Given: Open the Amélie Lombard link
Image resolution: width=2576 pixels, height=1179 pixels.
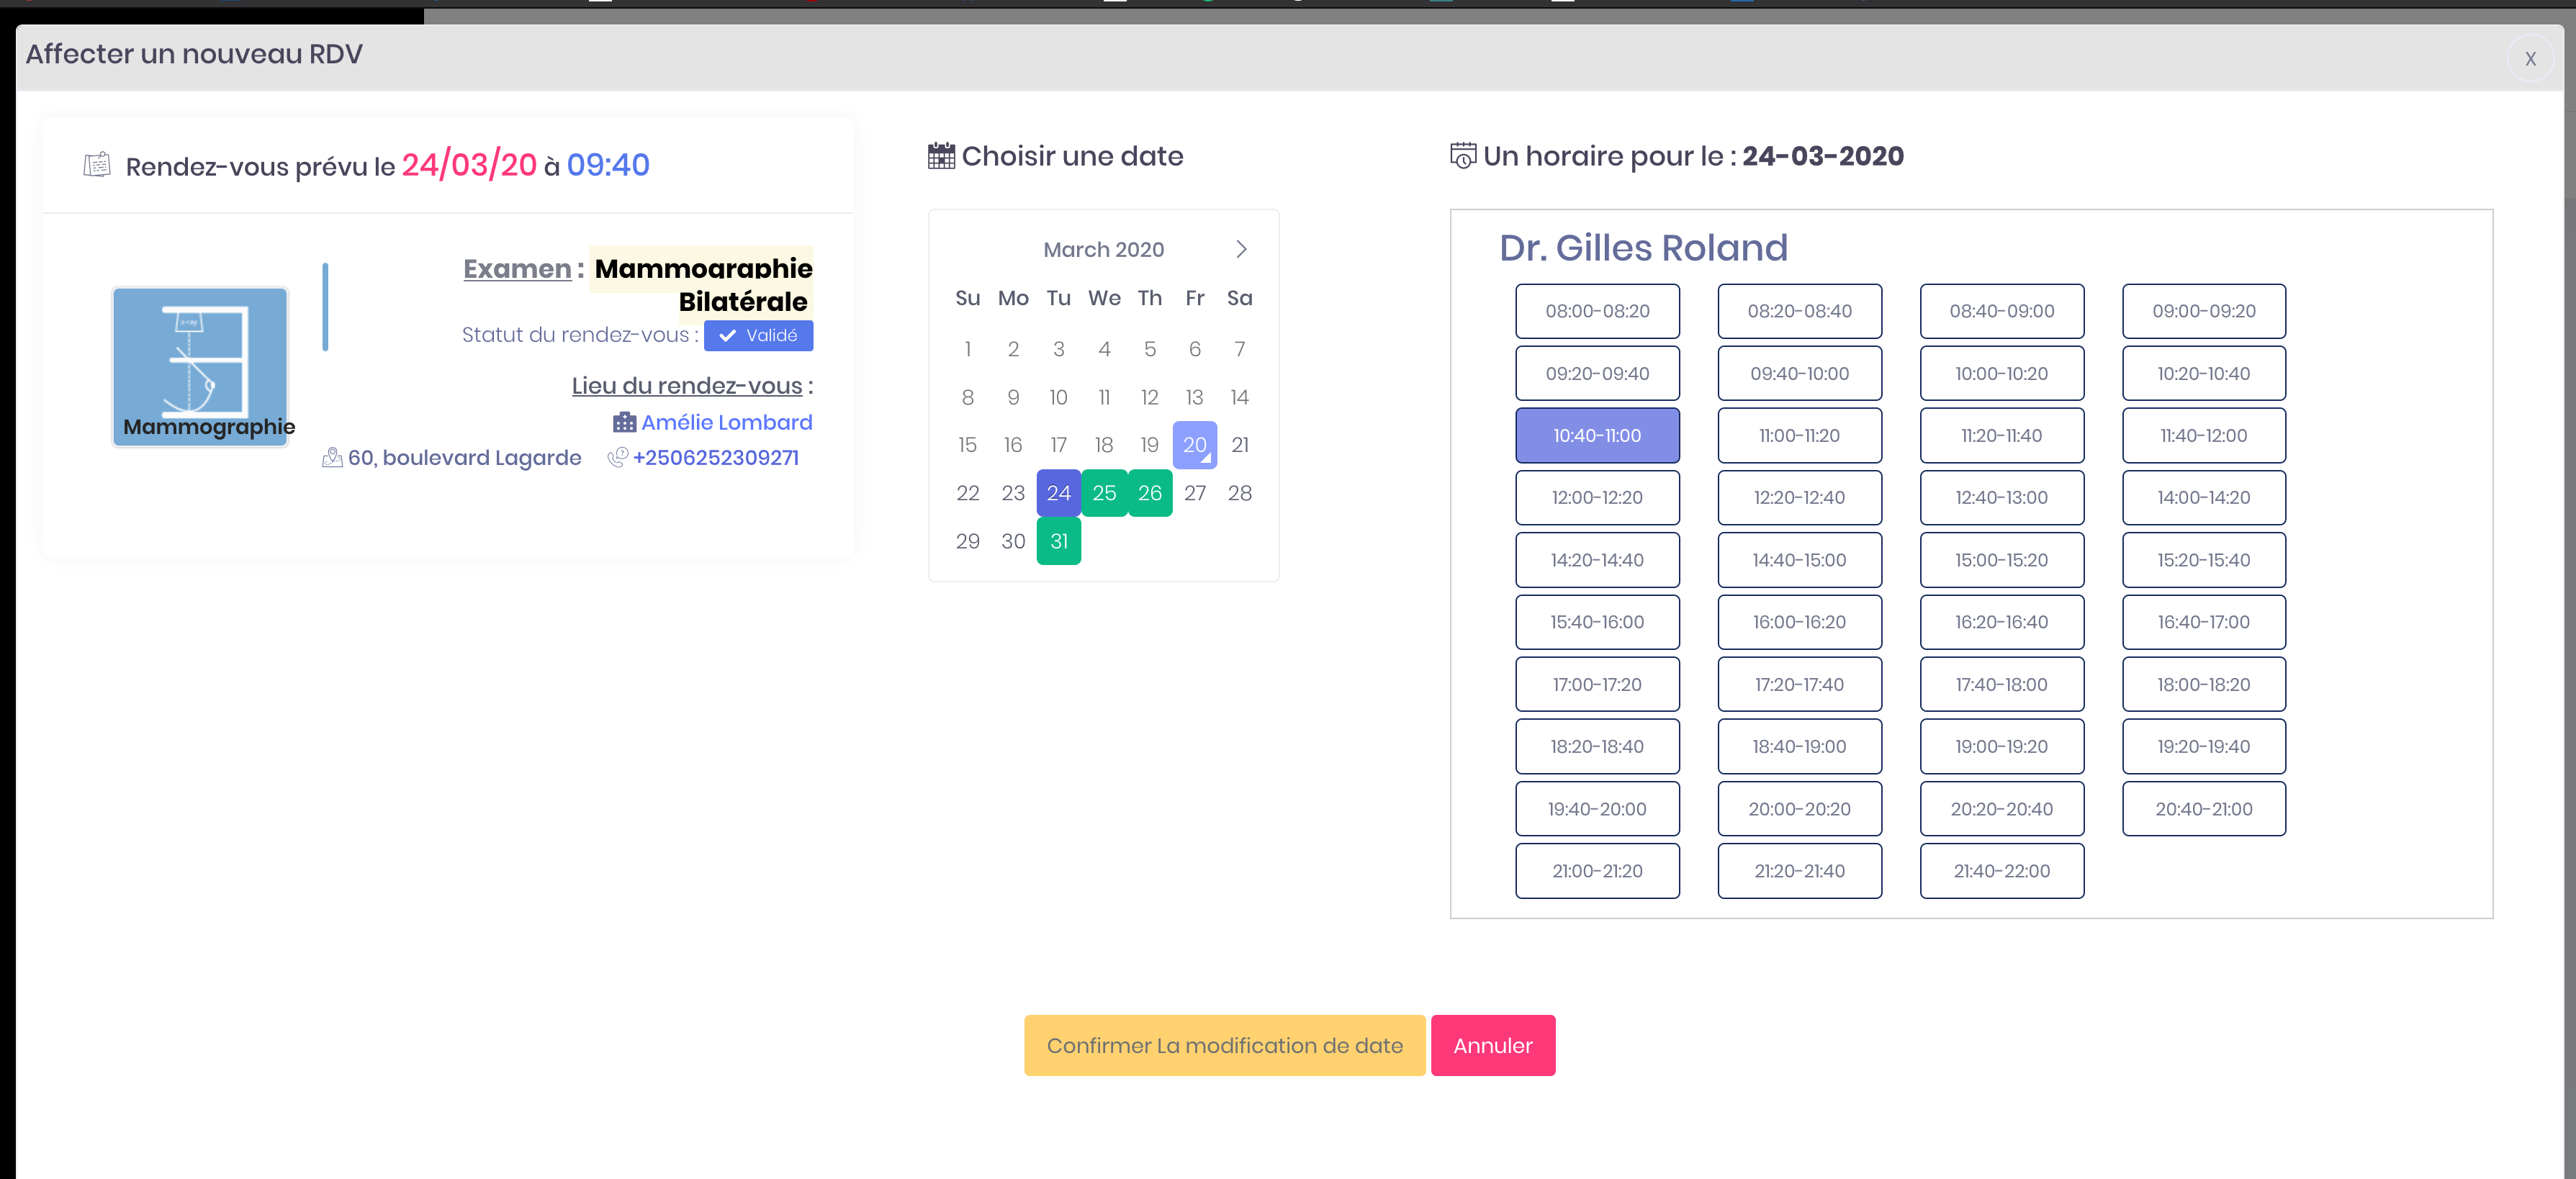Looking at the screenshot, I should tap(726, 422).
